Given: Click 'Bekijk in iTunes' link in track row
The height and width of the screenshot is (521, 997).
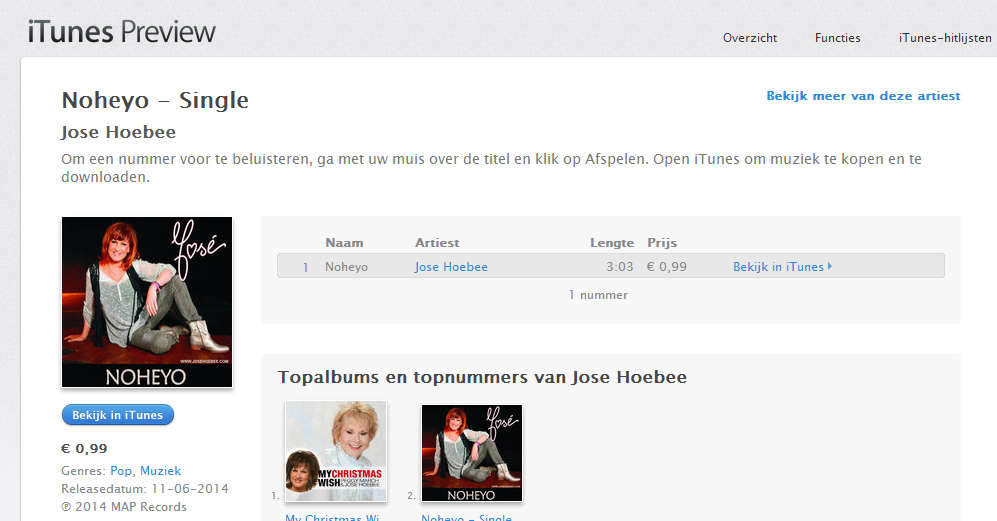Looking at the screenshot, I should click(778, 267).
